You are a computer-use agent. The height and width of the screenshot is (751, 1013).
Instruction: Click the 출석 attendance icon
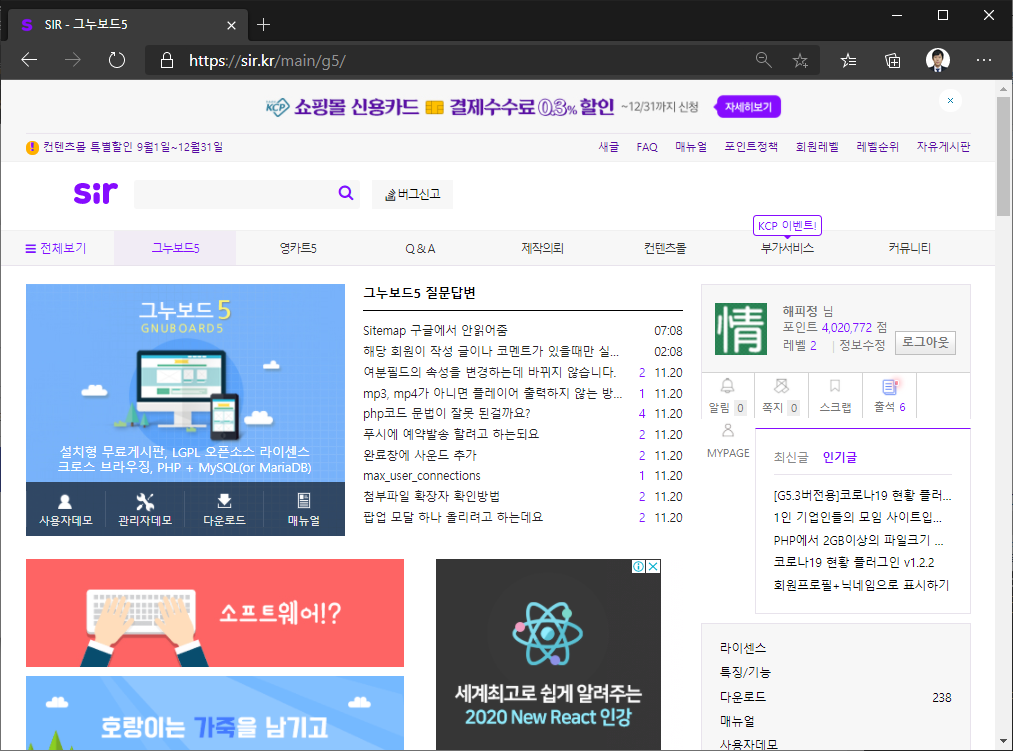pyautogui.click(x=889, y=386)
